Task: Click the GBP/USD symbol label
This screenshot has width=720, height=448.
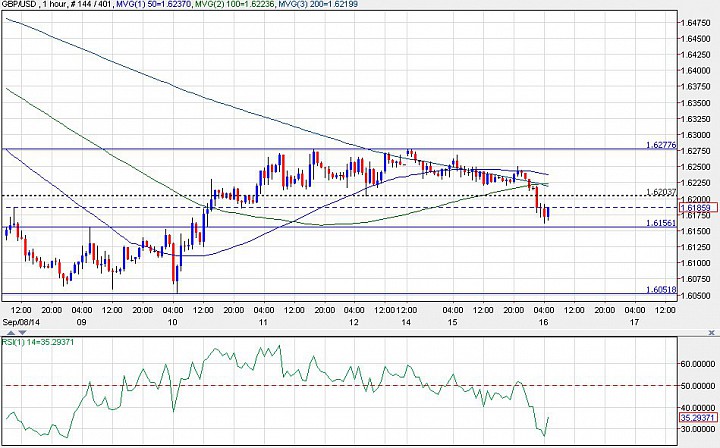Action: click(18, 4)
